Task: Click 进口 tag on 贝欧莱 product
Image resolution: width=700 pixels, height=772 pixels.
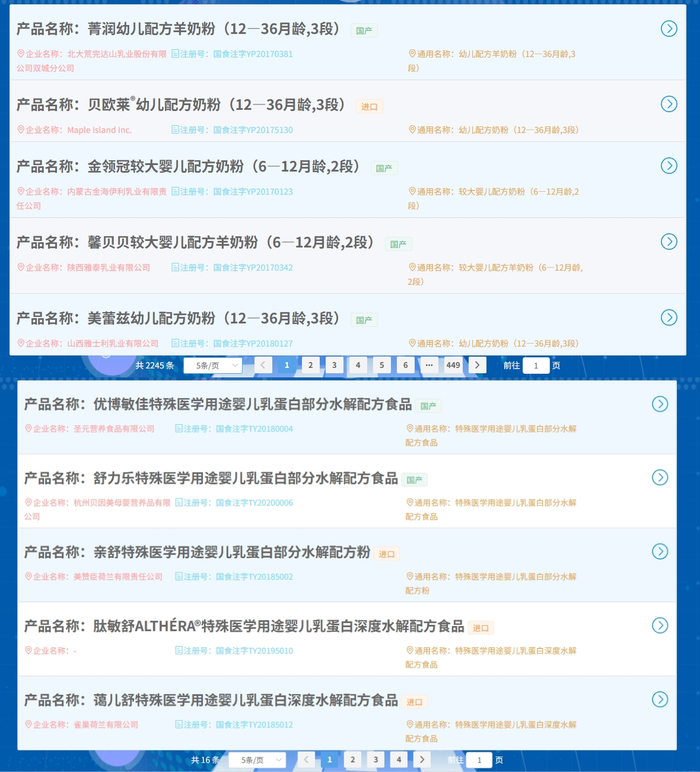Action: (369, 106)
